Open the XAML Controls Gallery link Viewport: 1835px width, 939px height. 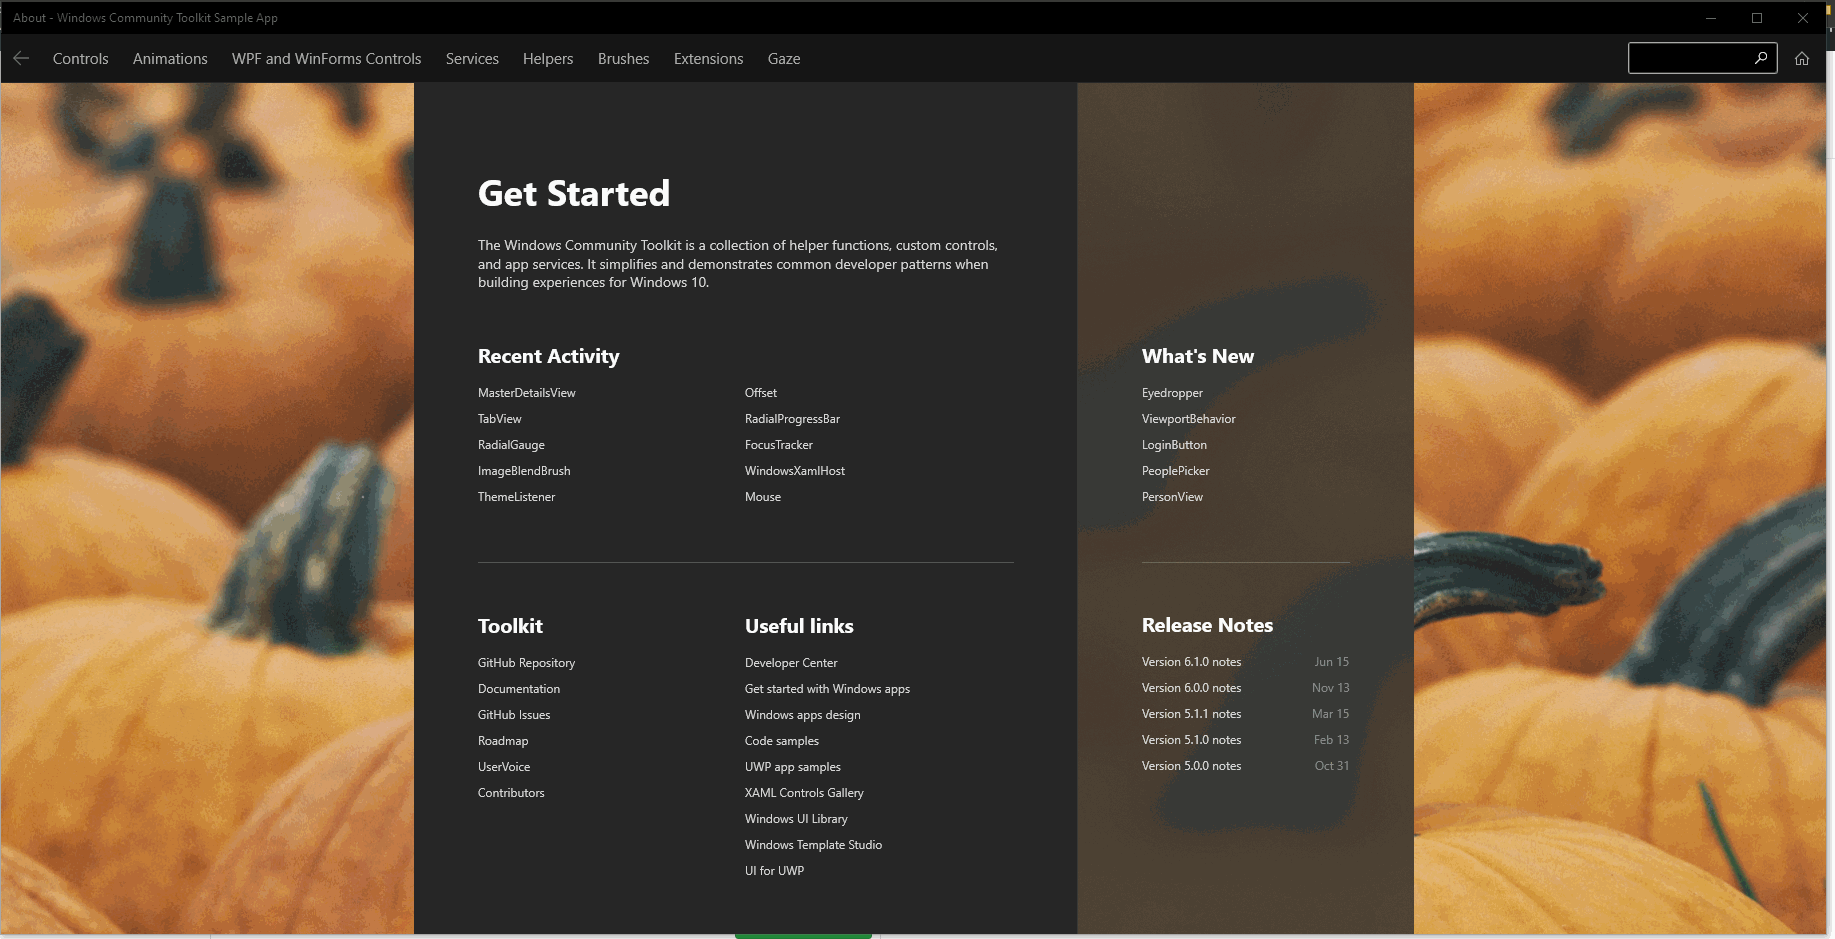[804, 792]
